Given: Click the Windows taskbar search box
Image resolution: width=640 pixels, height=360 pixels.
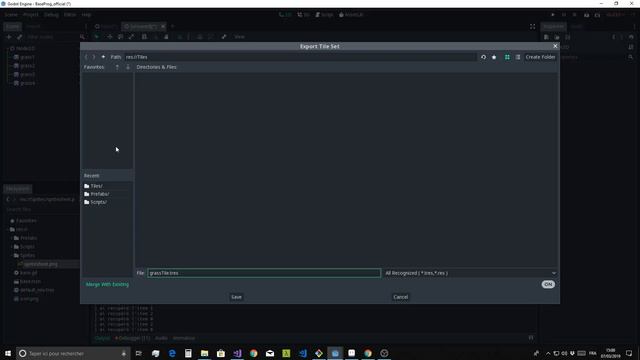Looking at the screenshot, I should point(73,353).
